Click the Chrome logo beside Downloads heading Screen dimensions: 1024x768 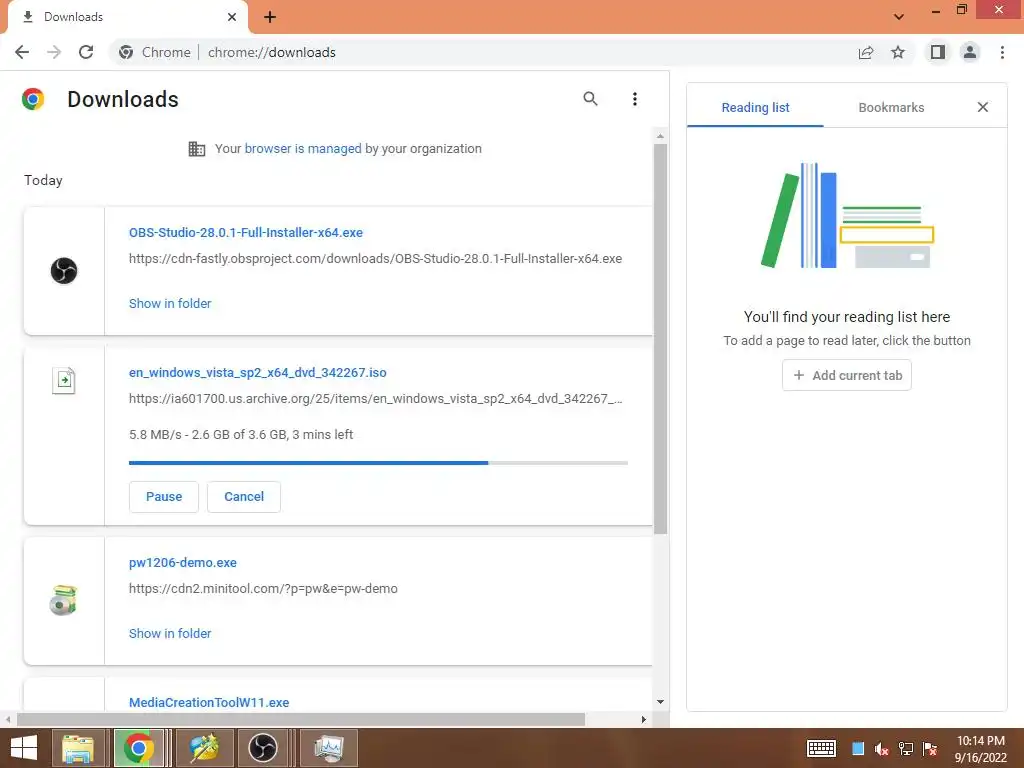pyautogui.click(x=33, y=99)
